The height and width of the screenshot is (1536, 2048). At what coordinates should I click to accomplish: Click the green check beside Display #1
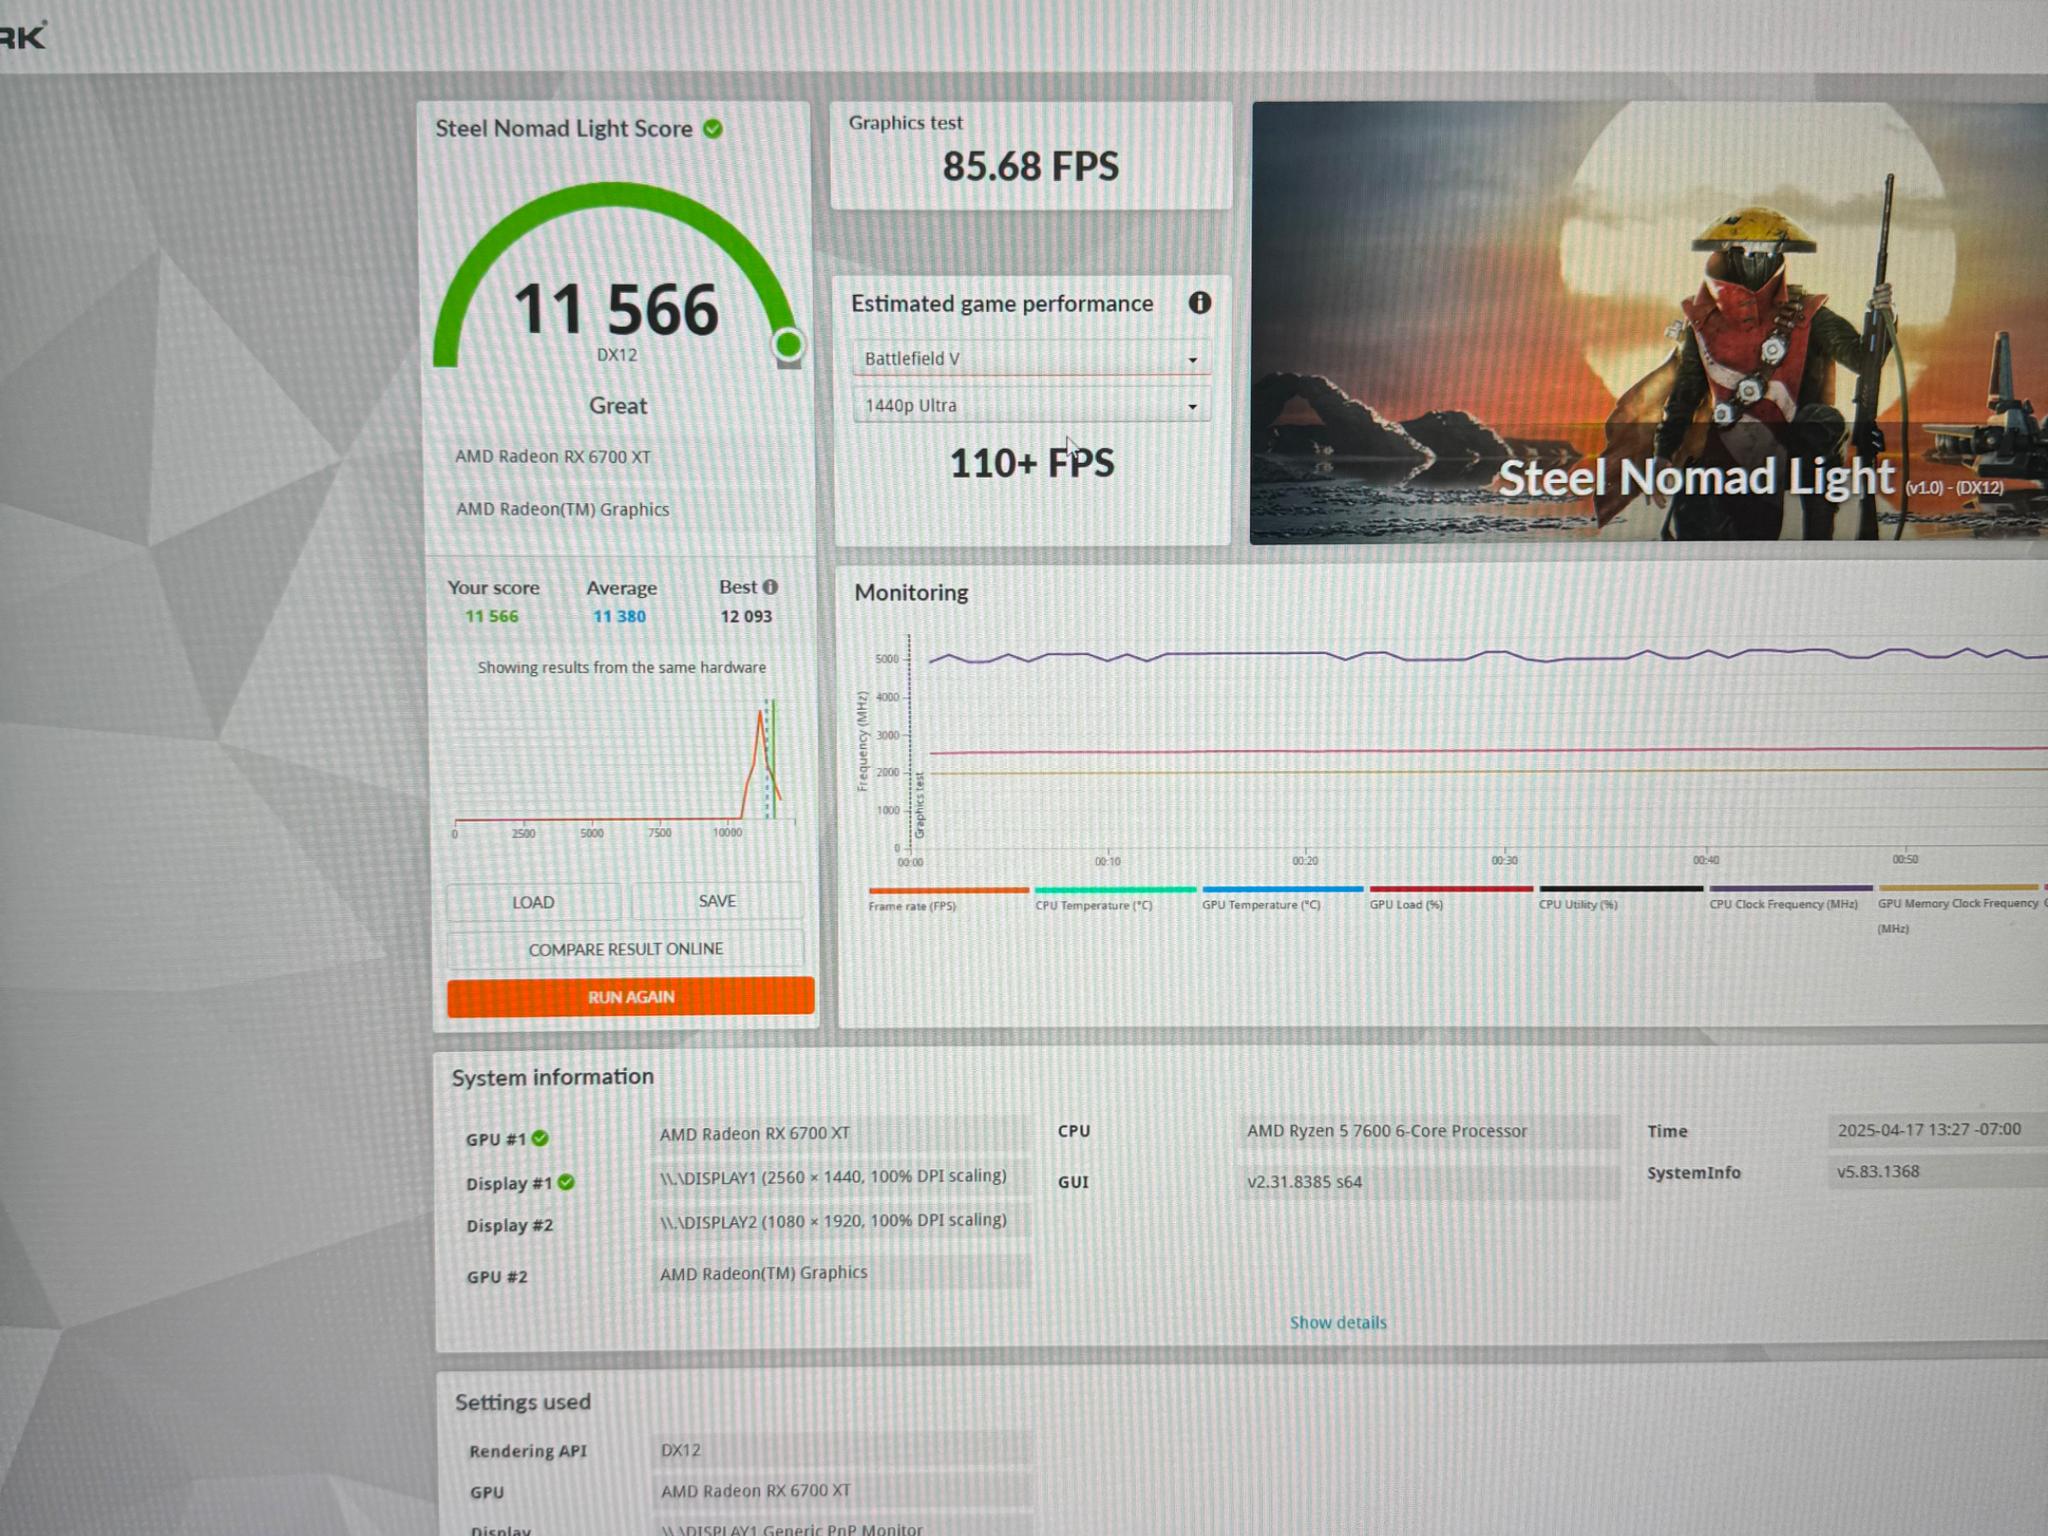(566, 1182)
